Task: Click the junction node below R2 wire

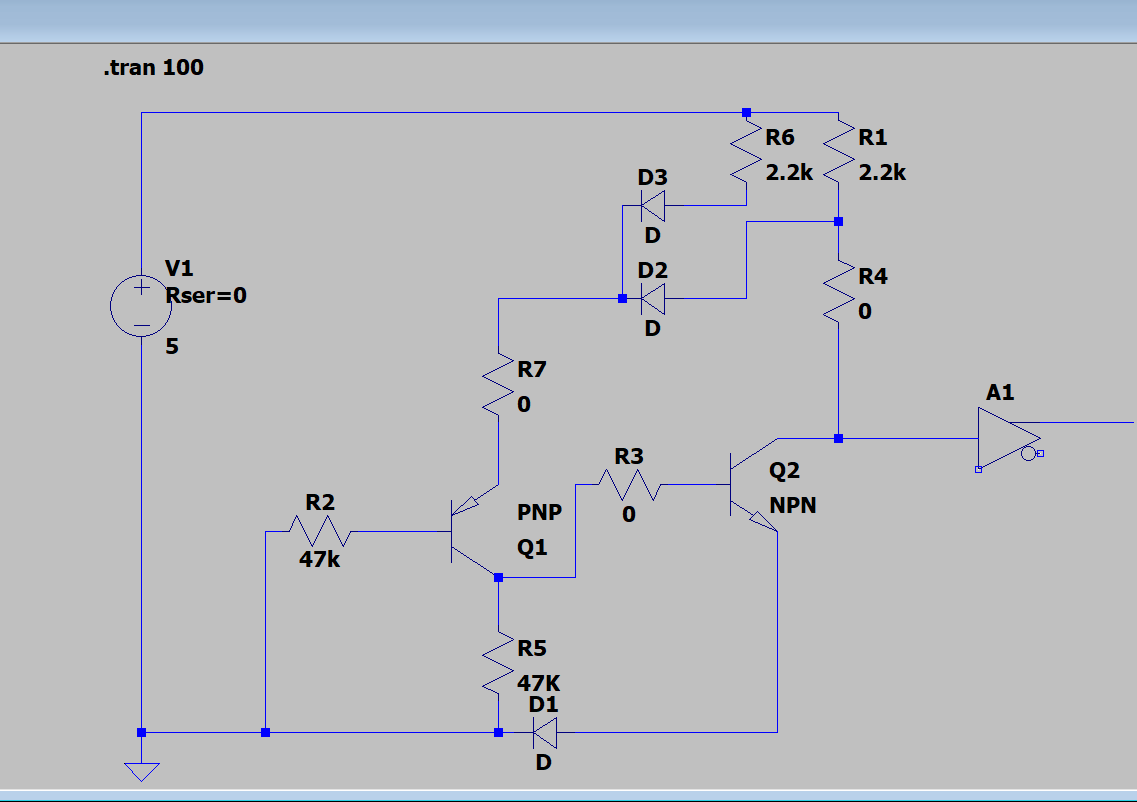Action: pyautogui.click(x=265, y=732)
